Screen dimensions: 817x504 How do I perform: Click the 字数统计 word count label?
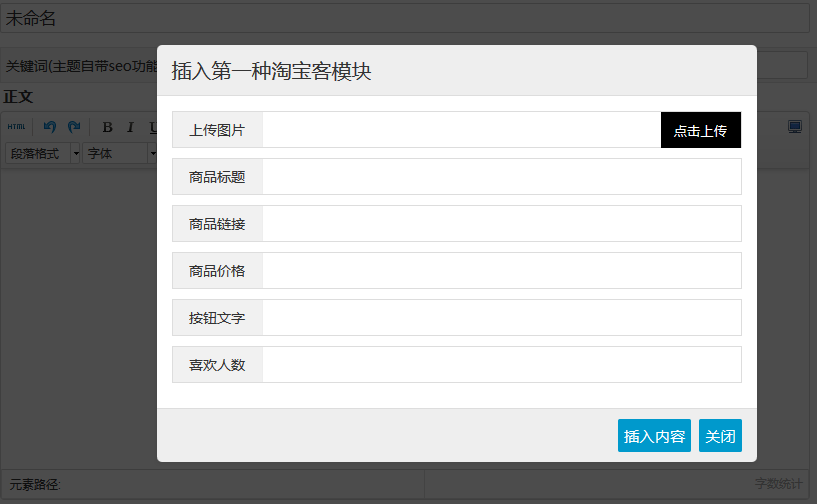778,484
